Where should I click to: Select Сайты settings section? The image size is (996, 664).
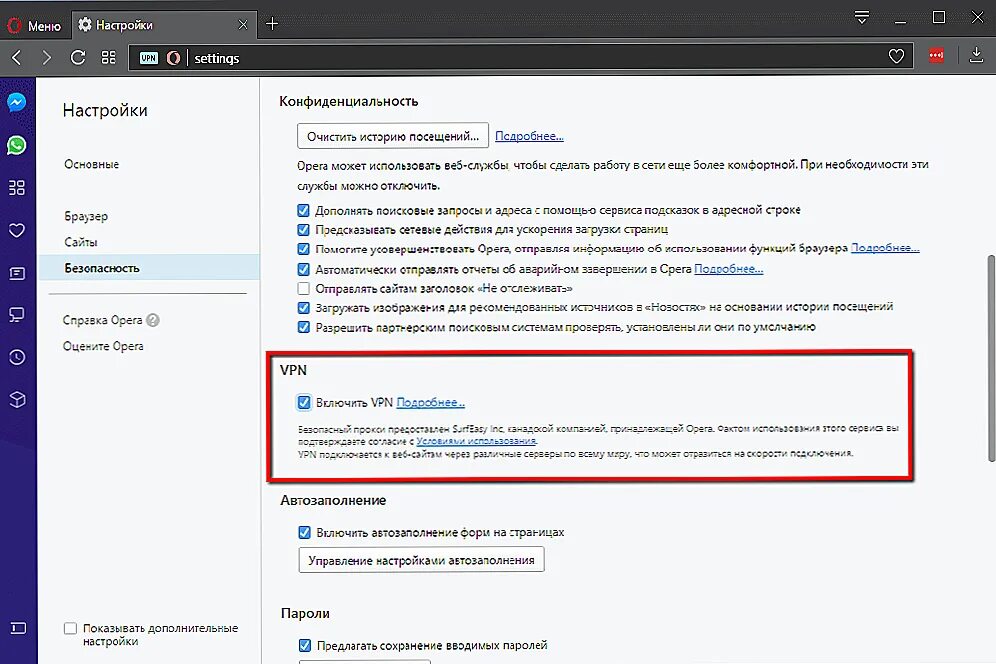[x=81, y=242]
